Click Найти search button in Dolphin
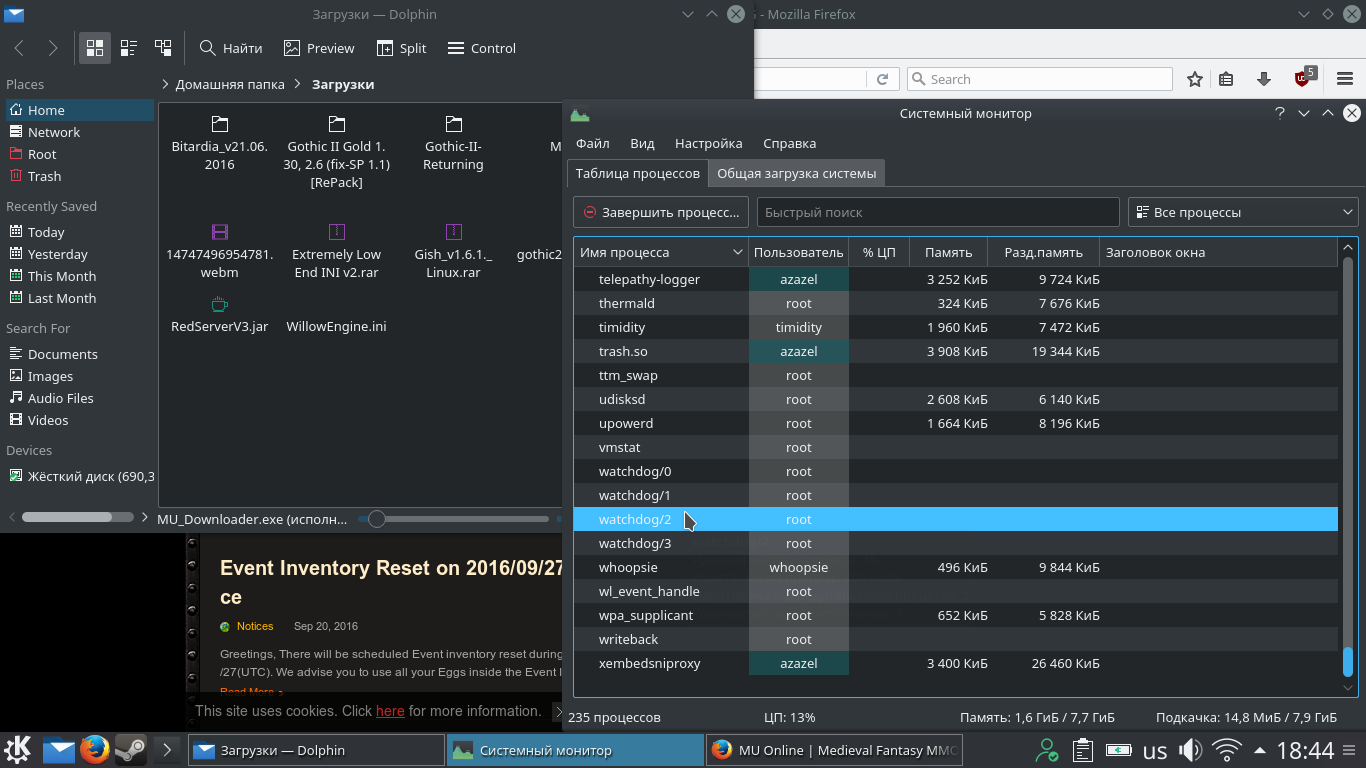 (231, 48)
